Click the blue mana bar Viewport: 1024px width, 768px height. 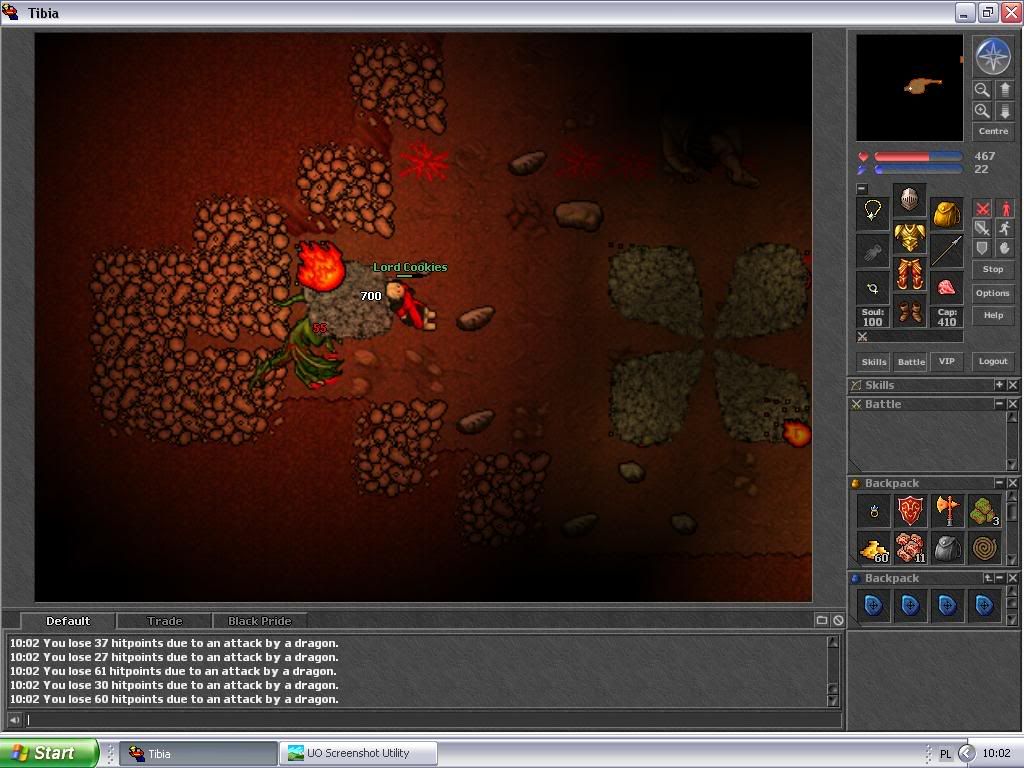point(918,170)
